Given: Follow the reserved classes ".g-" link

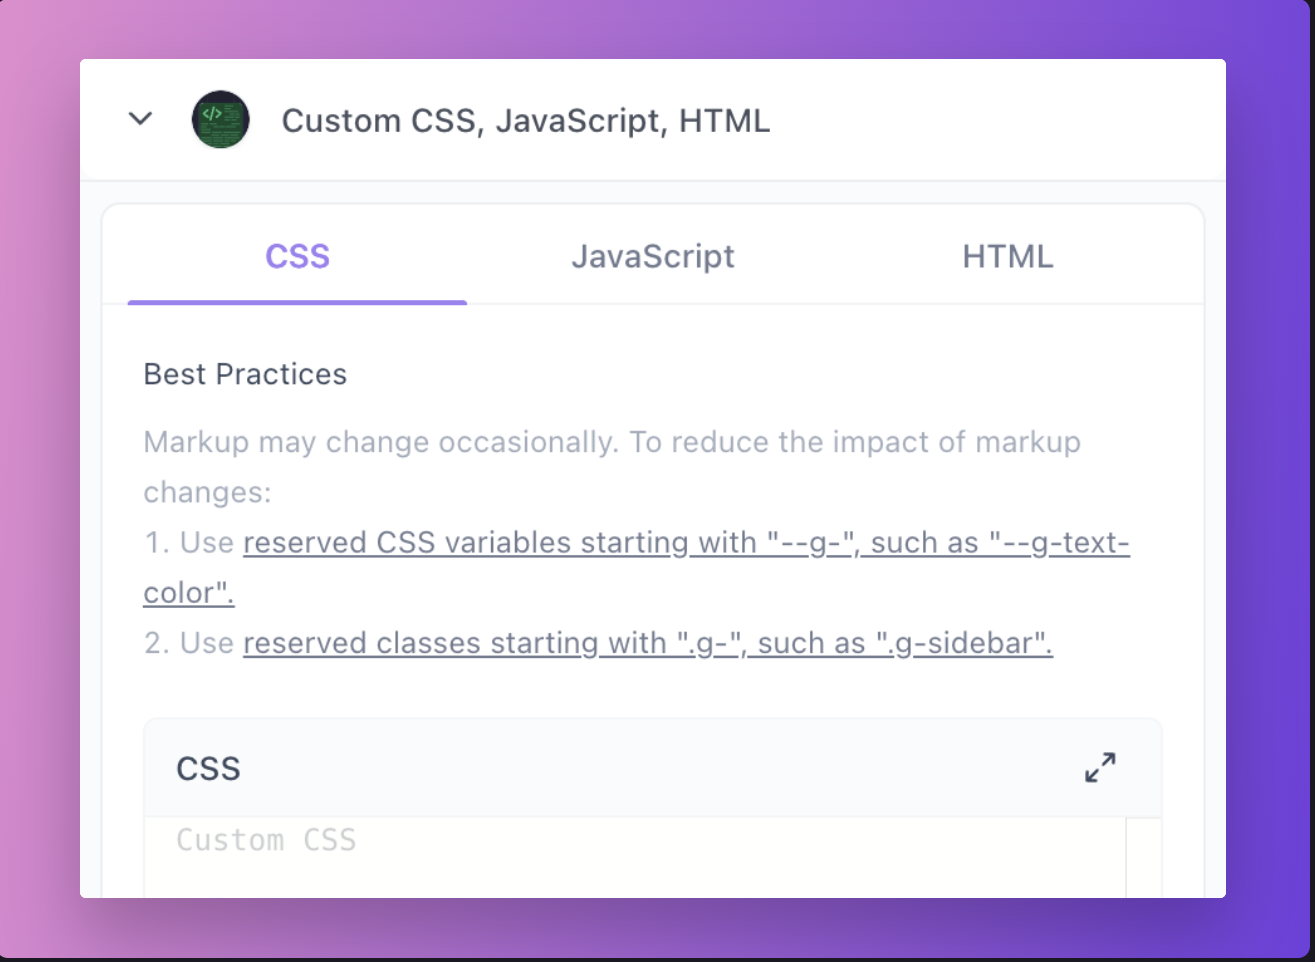Looking at the screenshot, I should click(647, 643).
